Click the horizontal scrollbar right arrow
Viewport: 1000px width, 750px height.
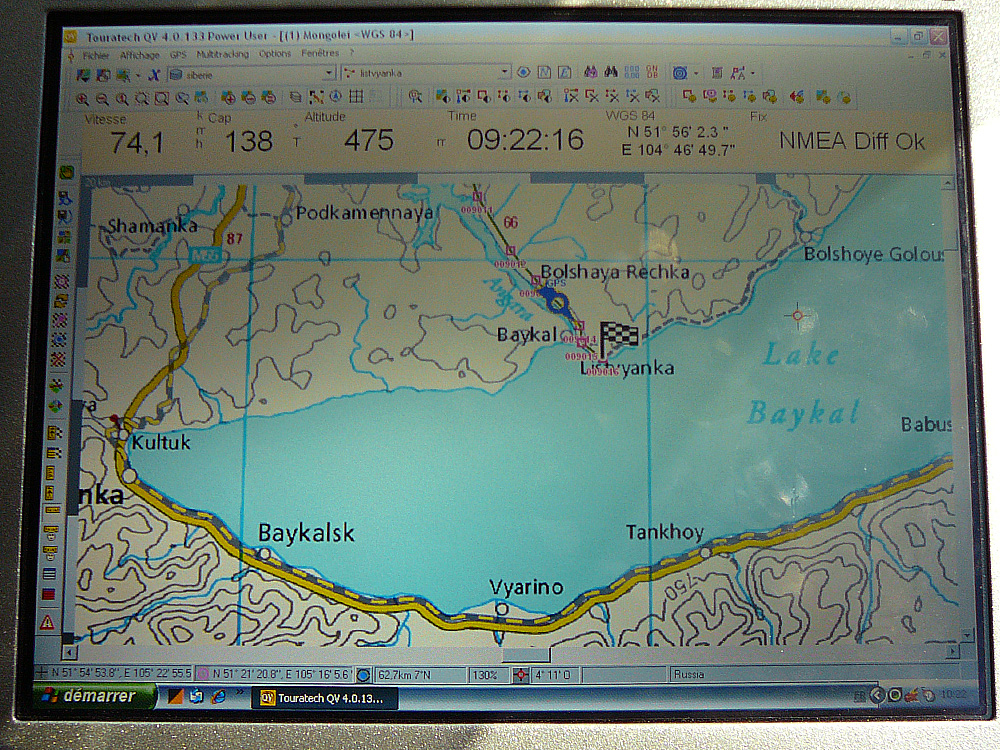coord(952,651)
